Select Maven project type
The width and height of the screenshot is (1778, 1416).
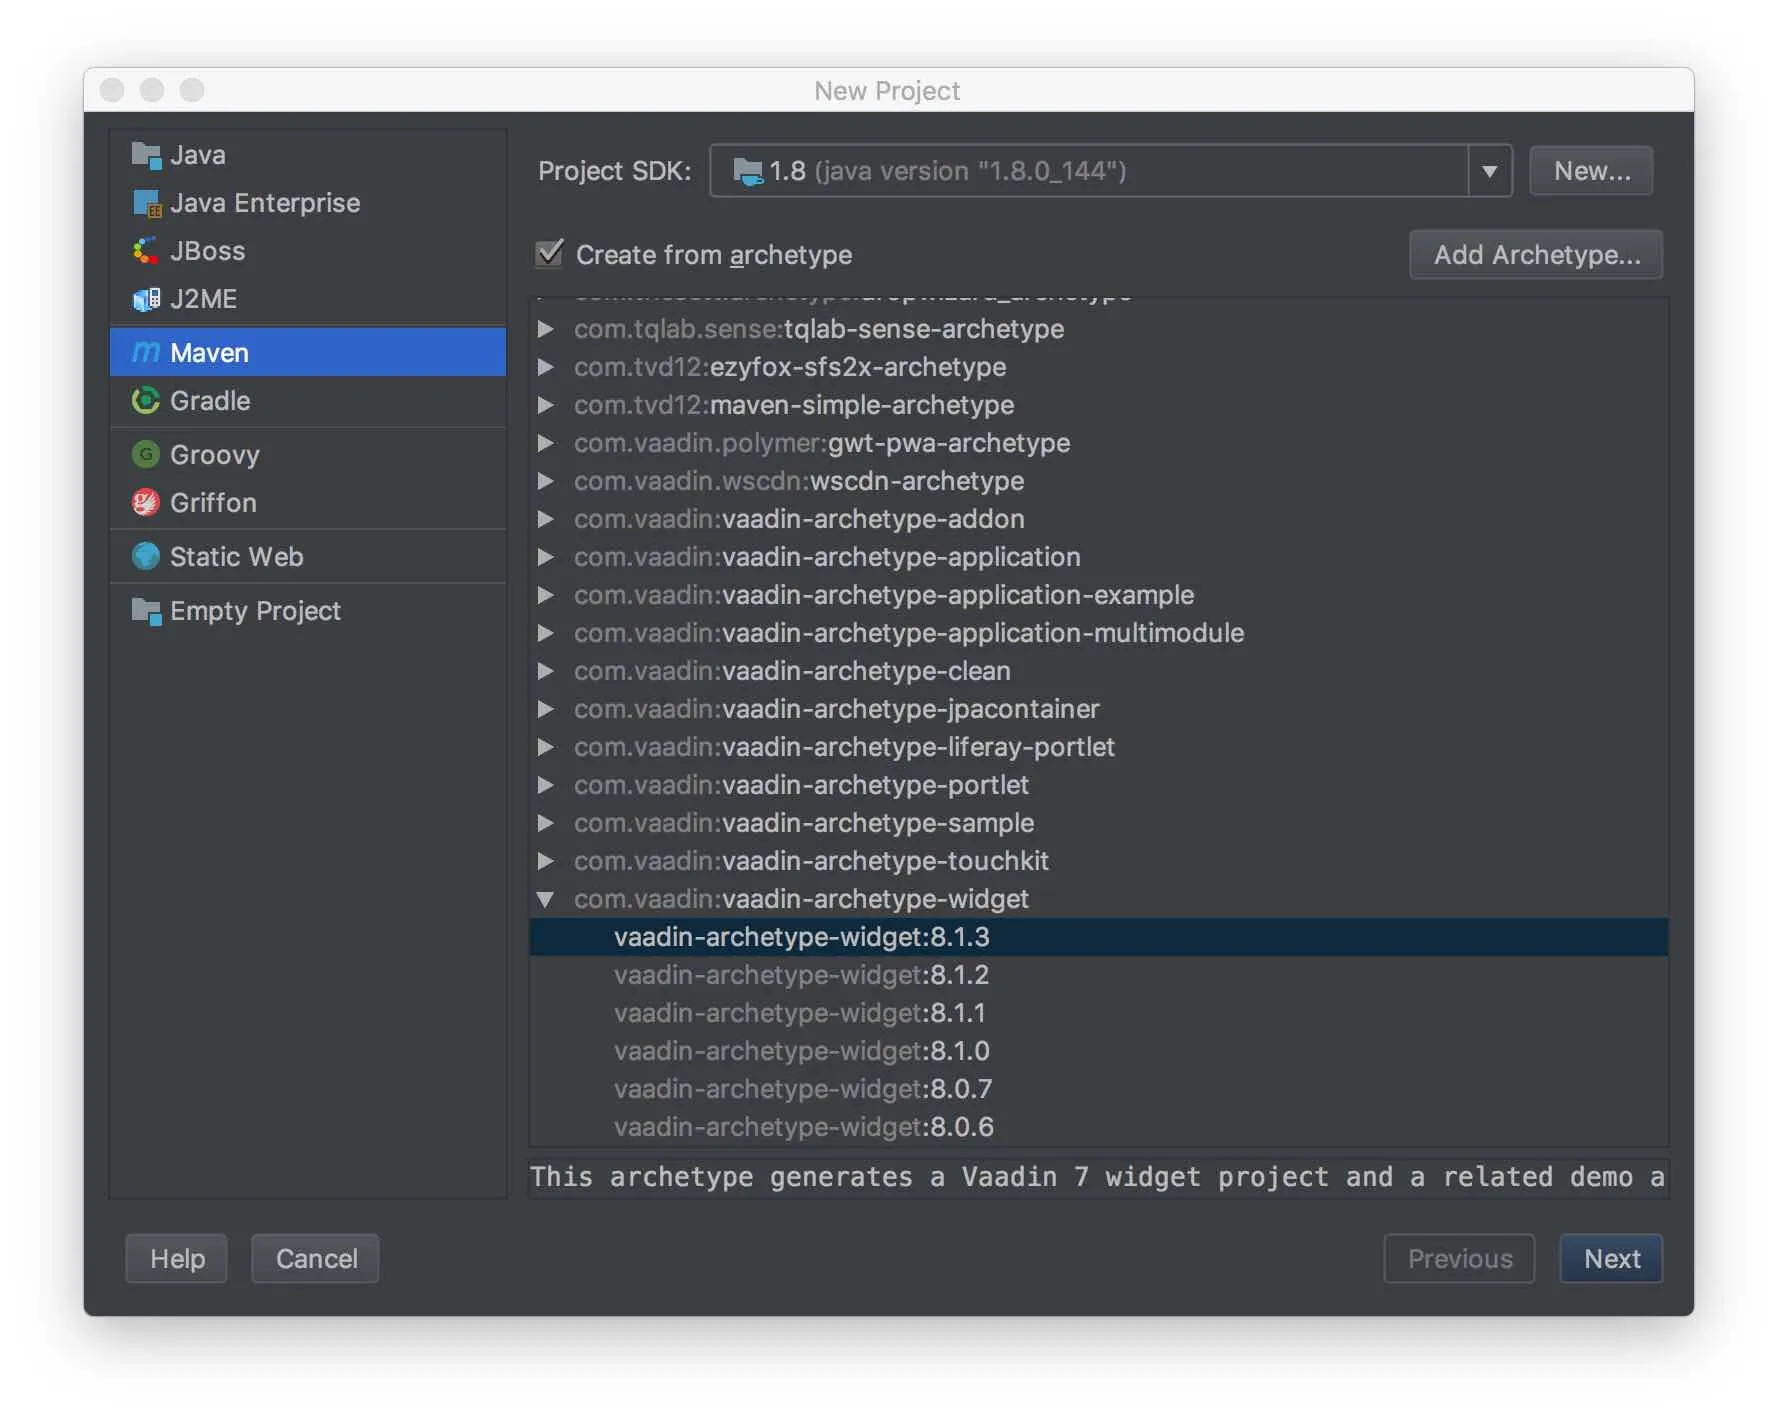(x=308, y=353)
